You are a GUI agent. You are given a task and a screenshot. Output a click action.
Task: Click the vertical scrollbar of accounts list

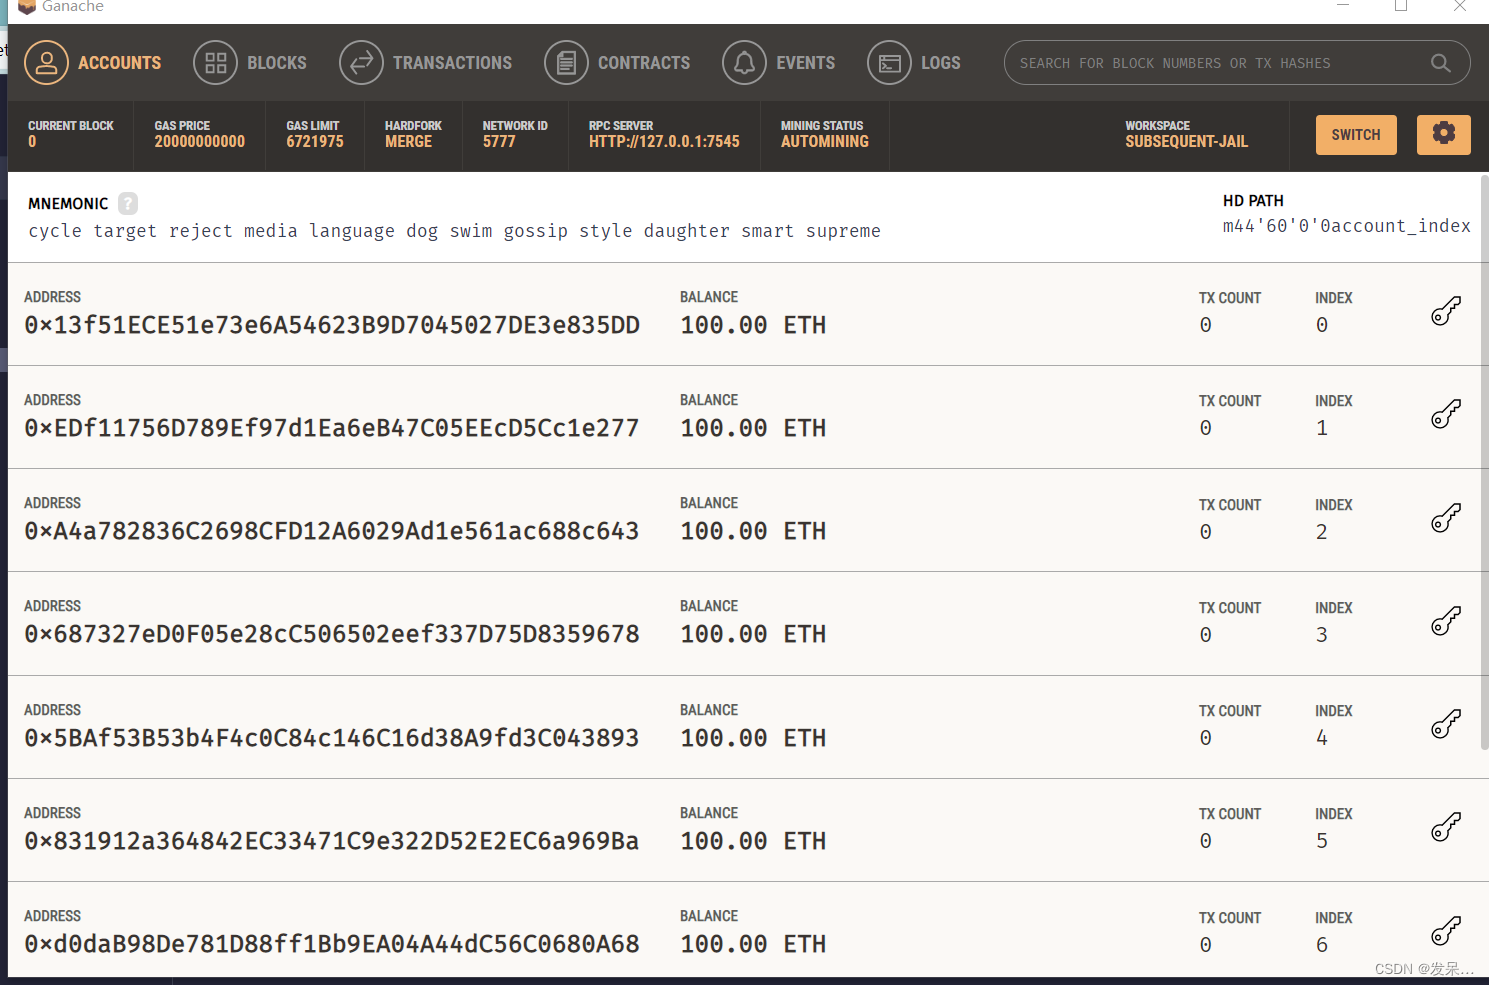[x=1484, y=460]
